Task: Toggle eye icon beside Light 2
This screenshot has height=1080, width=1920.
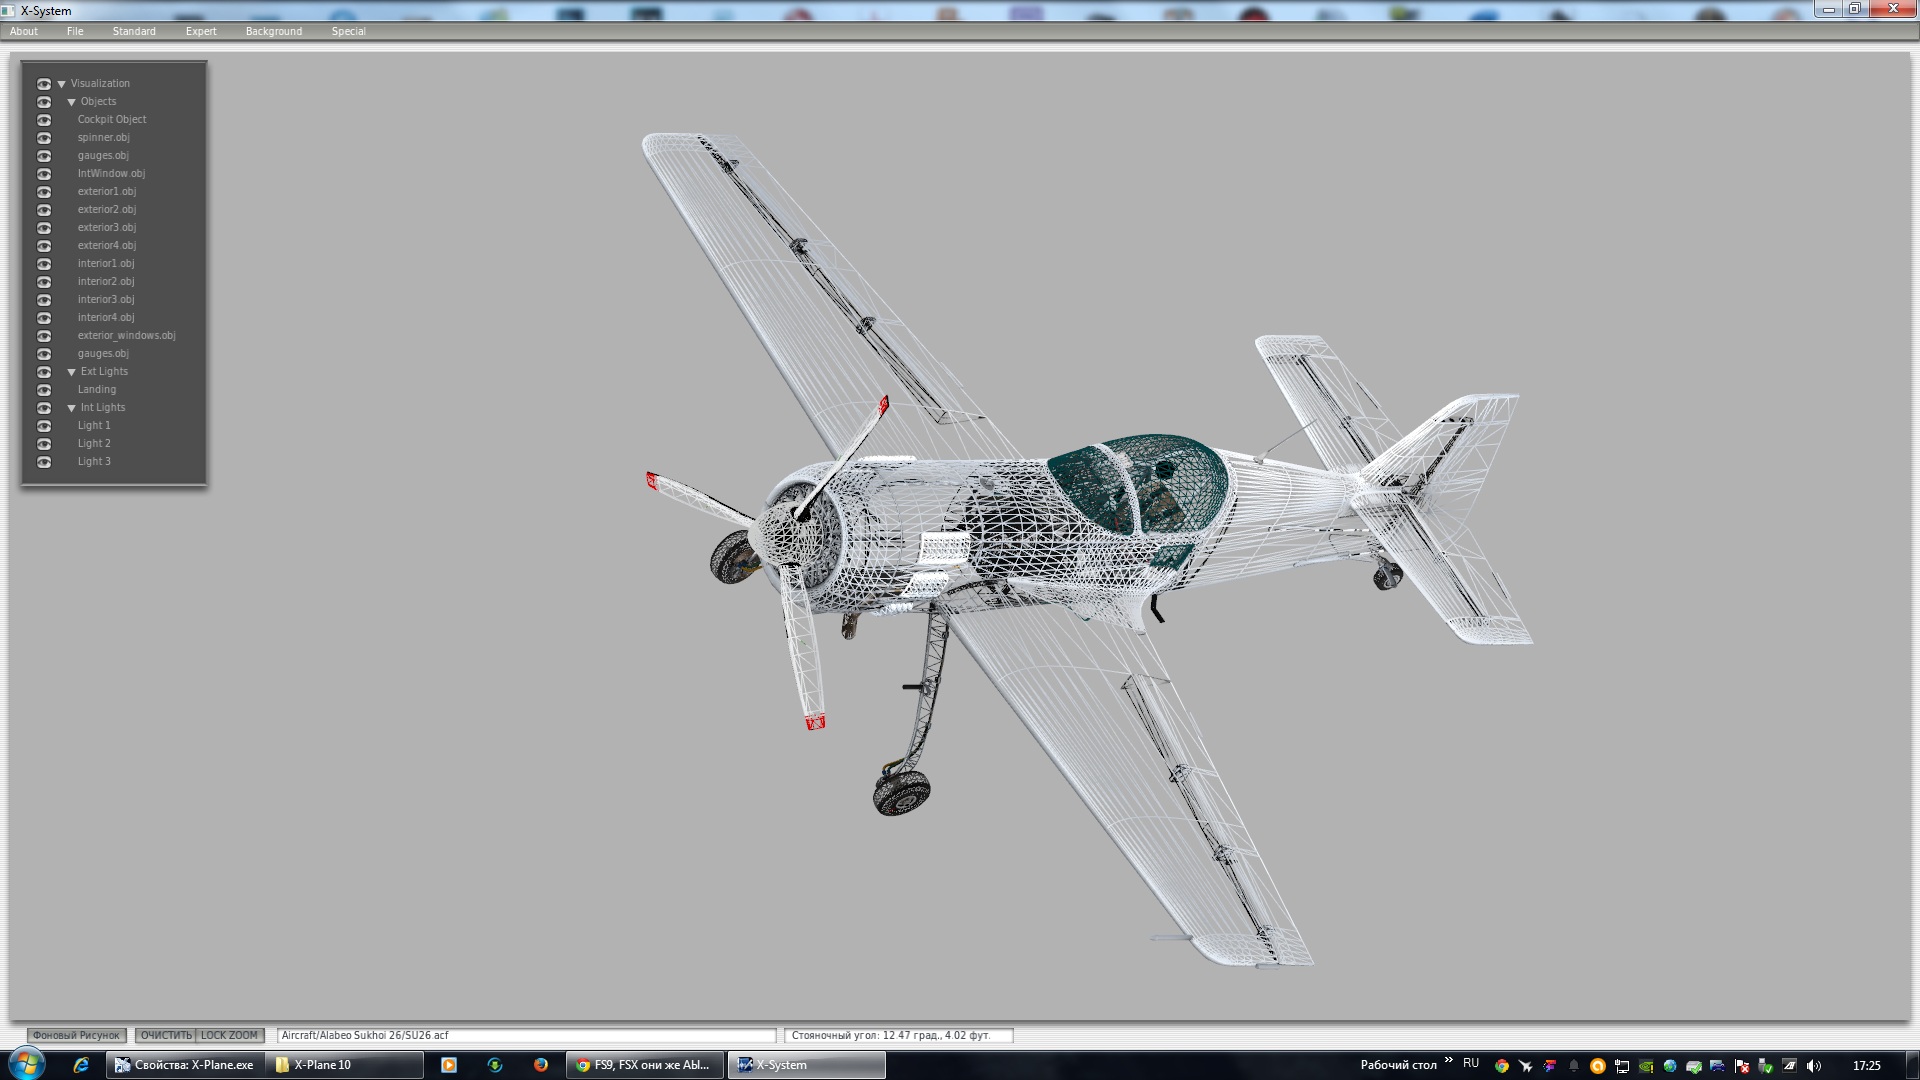Action: [x=44, y=444]
